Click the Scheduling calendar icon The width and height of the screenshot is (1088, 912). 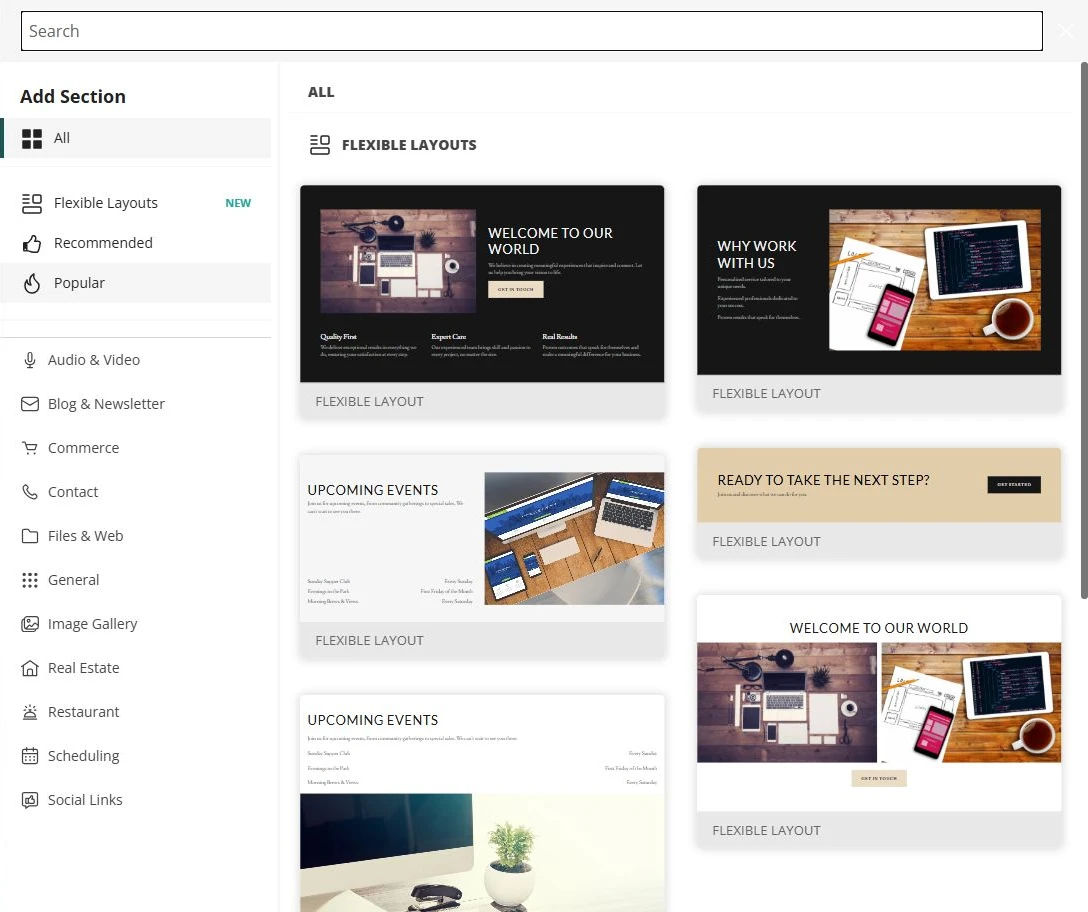coord(30,756)
